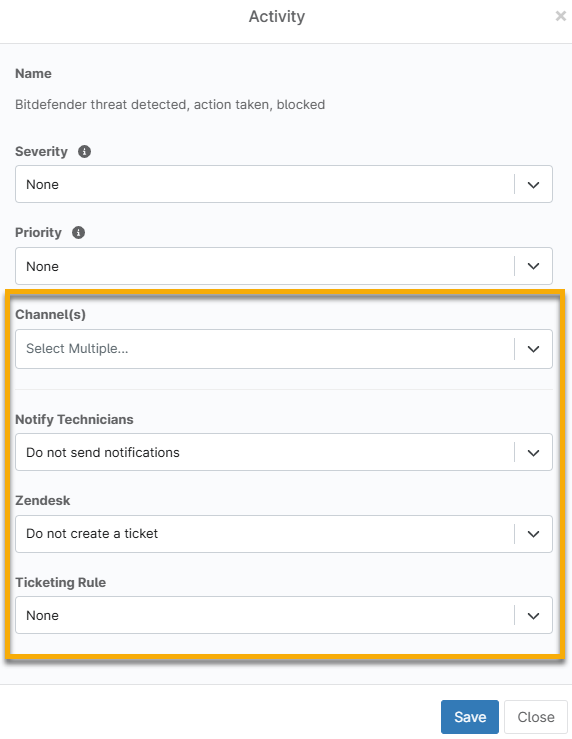Click the Priority info icon
This screenshot has height=739, width=572.
tap(78, 233)
